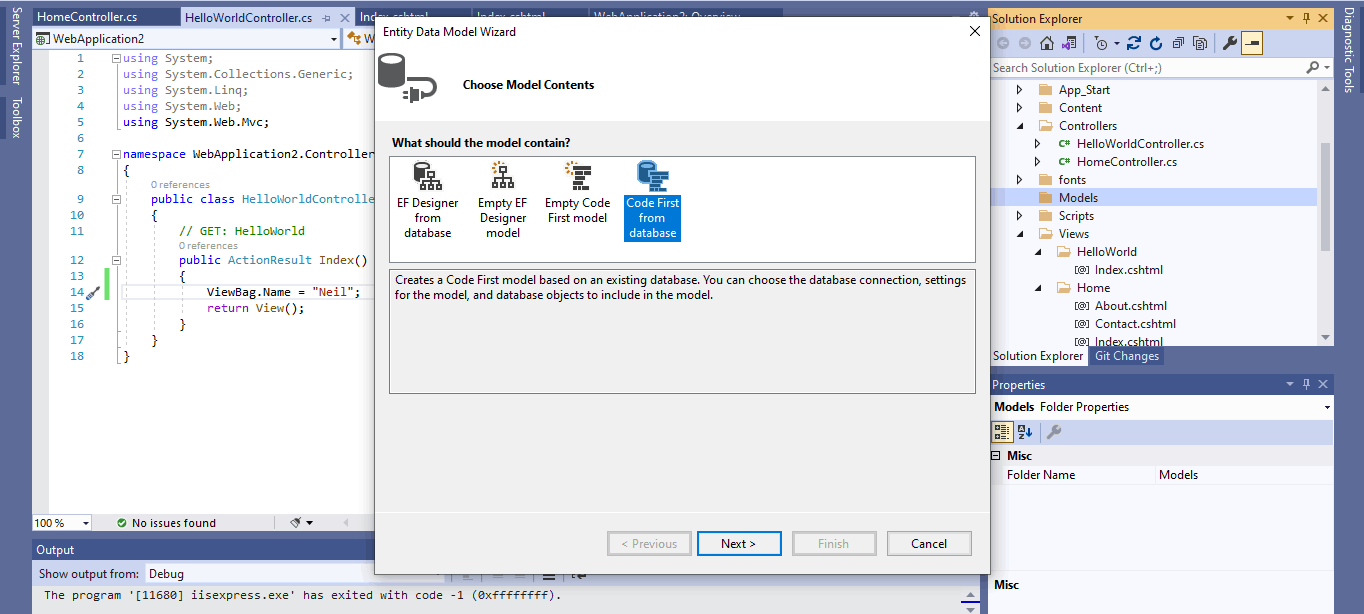1364x614 pixels.
Task: Collapse namespace block on line 7
Action: click(x=116, y=155)
